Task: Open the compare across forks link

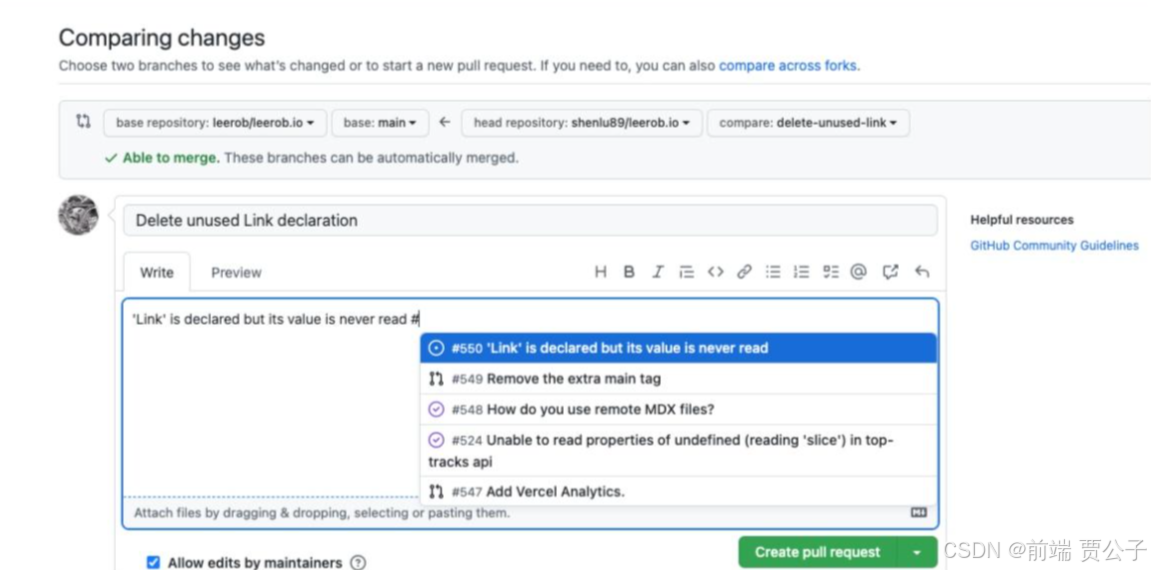Action: 788,65
